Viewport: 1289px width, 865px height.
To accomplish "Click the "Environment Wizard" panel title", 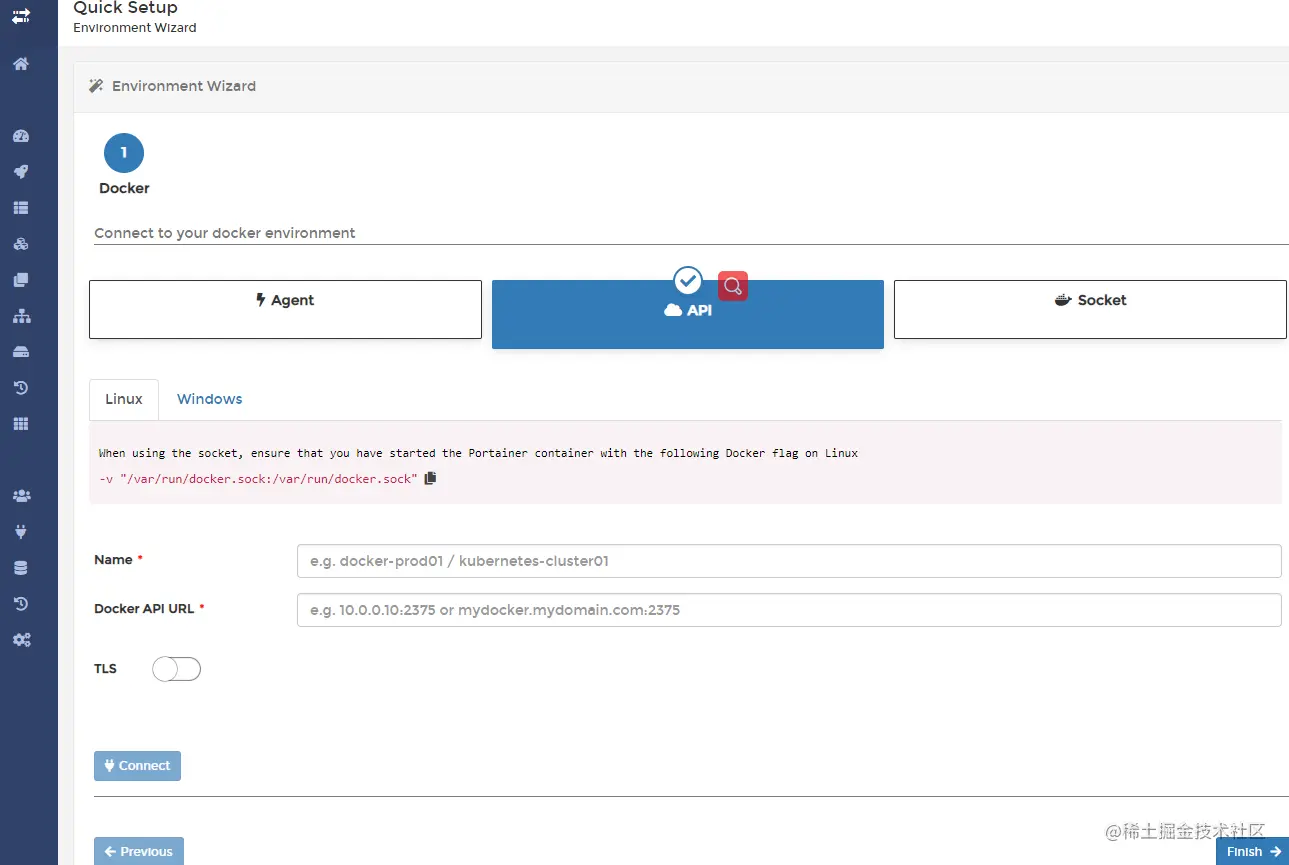I will [x=184, y=86].
